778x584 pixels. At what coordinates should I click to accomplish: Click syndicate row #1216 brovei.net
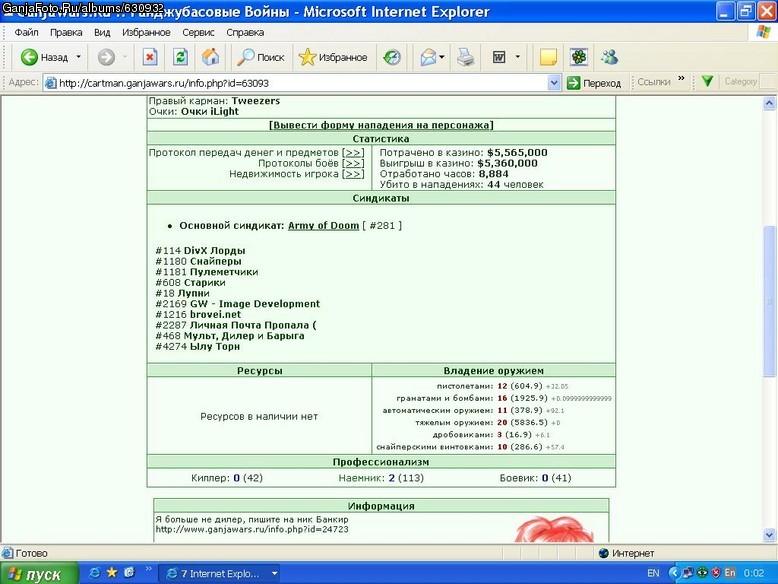(198, 315)
